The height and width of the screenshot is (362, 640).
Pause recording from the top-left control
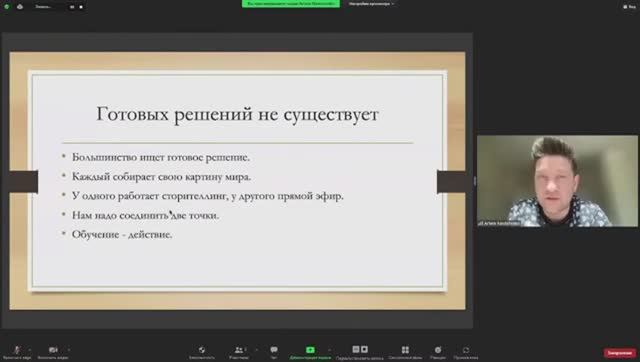(x=72, y=7)
